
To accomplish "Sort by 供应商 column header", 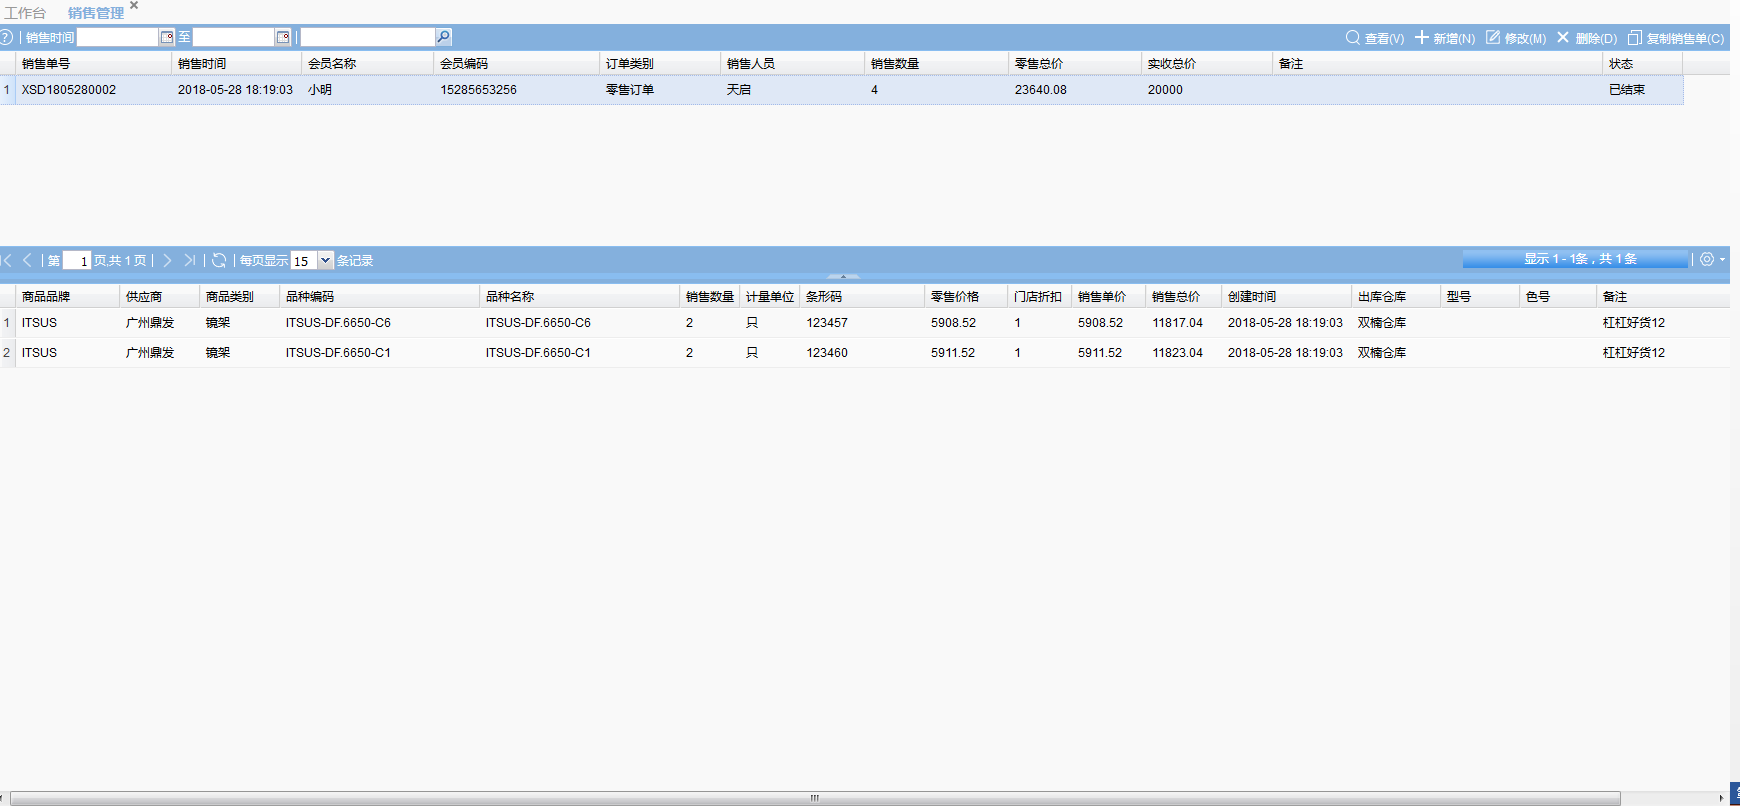I will coord(160,296).
